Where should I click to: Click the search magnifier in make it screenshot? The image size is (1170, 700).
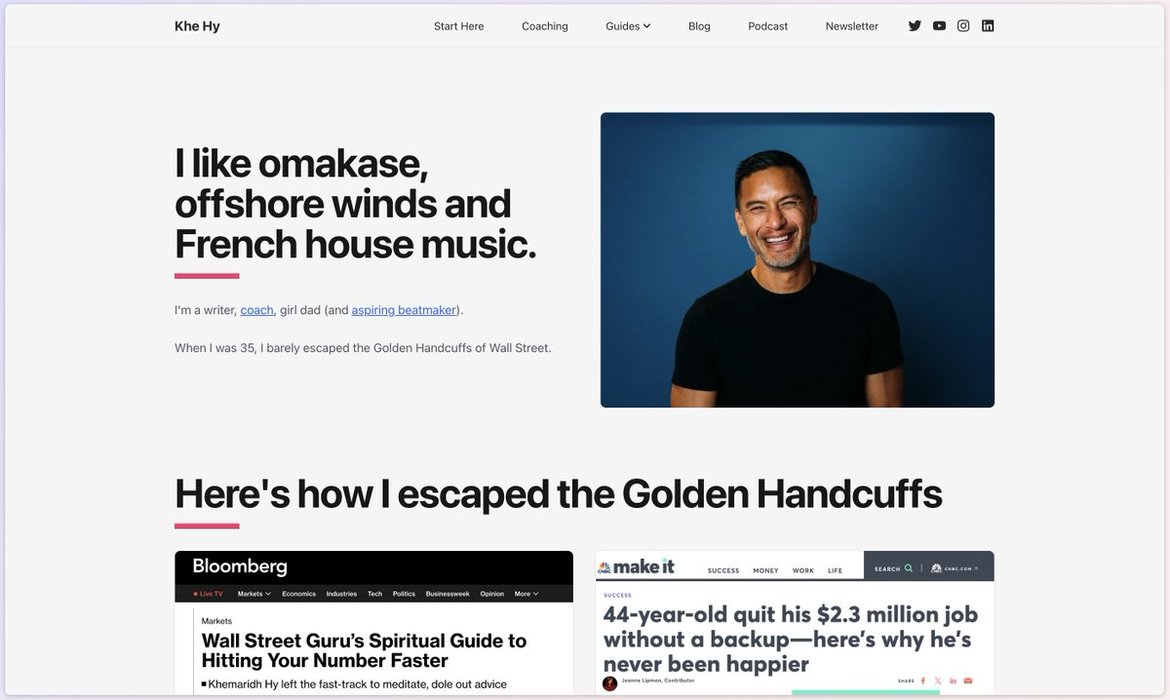click(908, 569)
